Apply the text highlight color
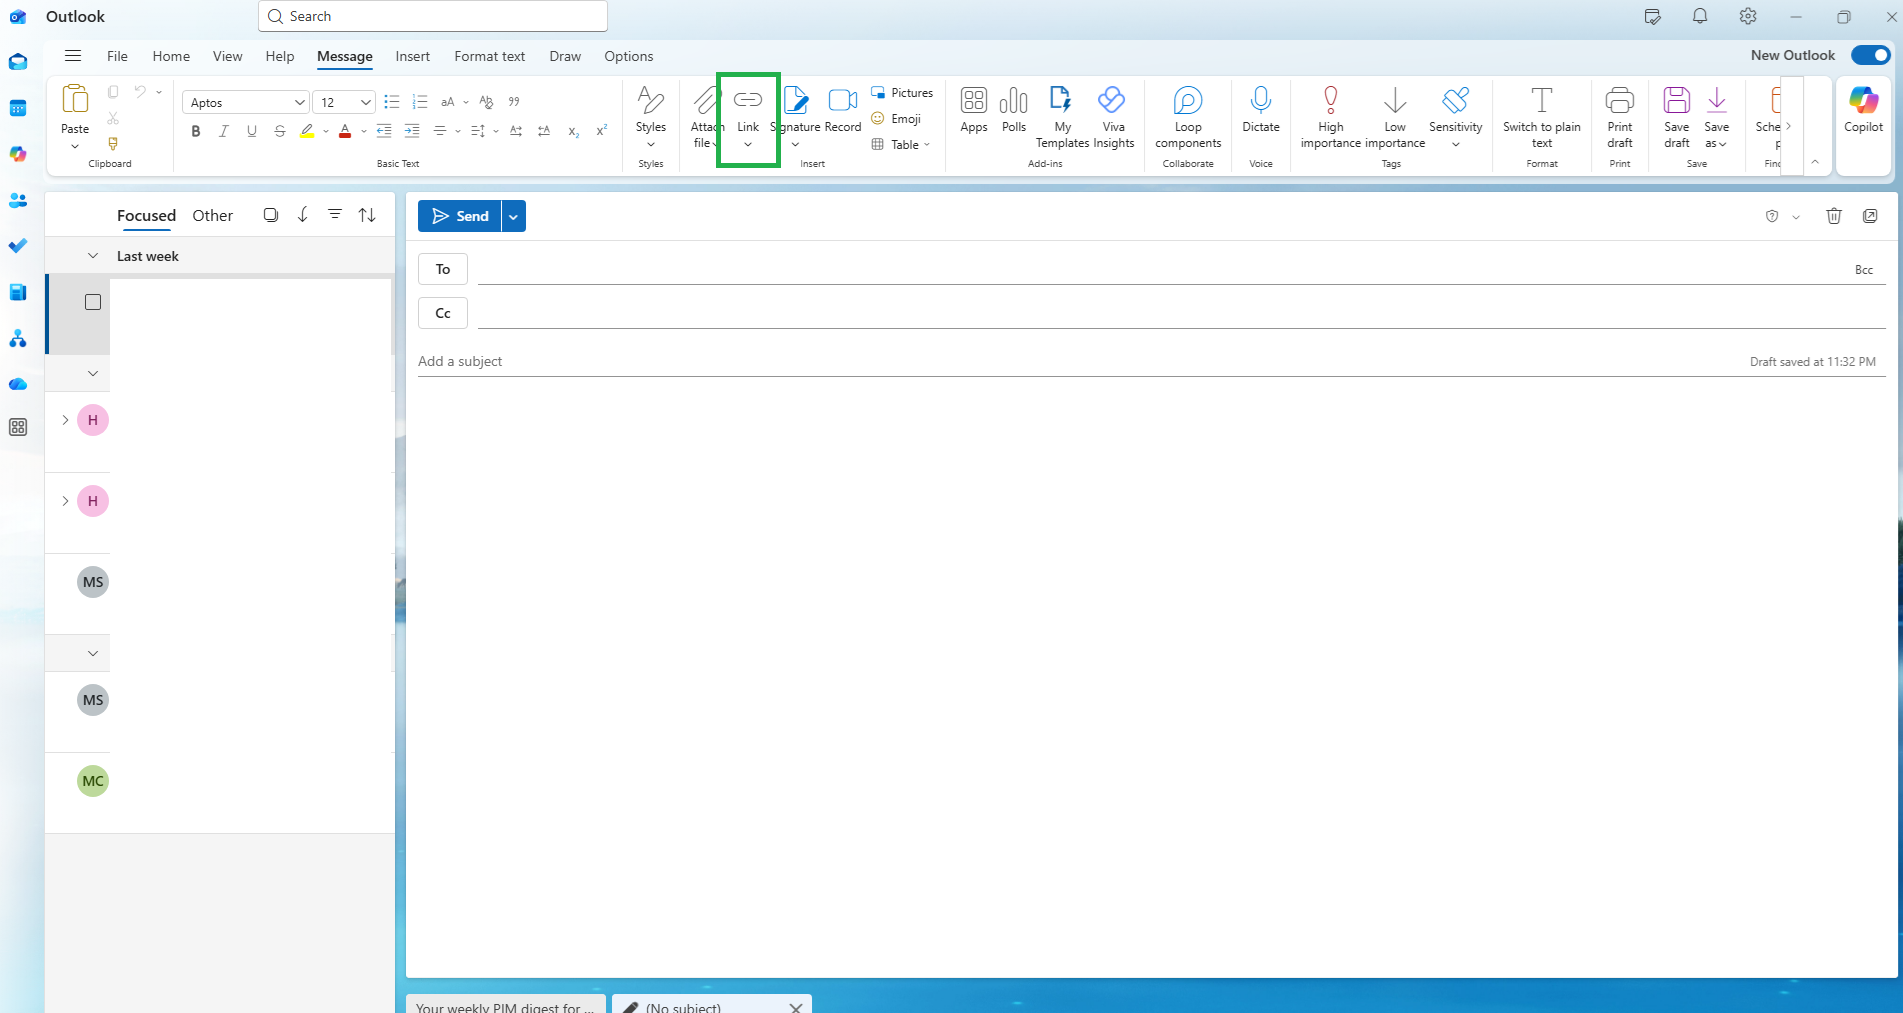The height and width of the screenshot is (1013, 1903). click(307, 131)
